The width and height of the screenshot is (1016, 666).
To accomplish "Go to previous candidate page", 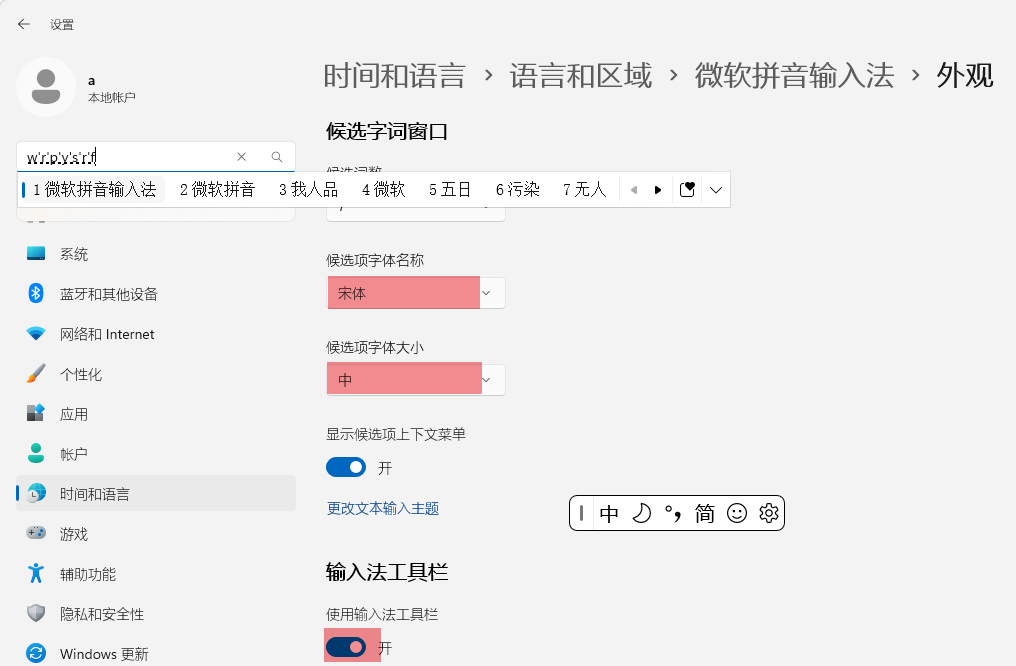I will point(634,190).
